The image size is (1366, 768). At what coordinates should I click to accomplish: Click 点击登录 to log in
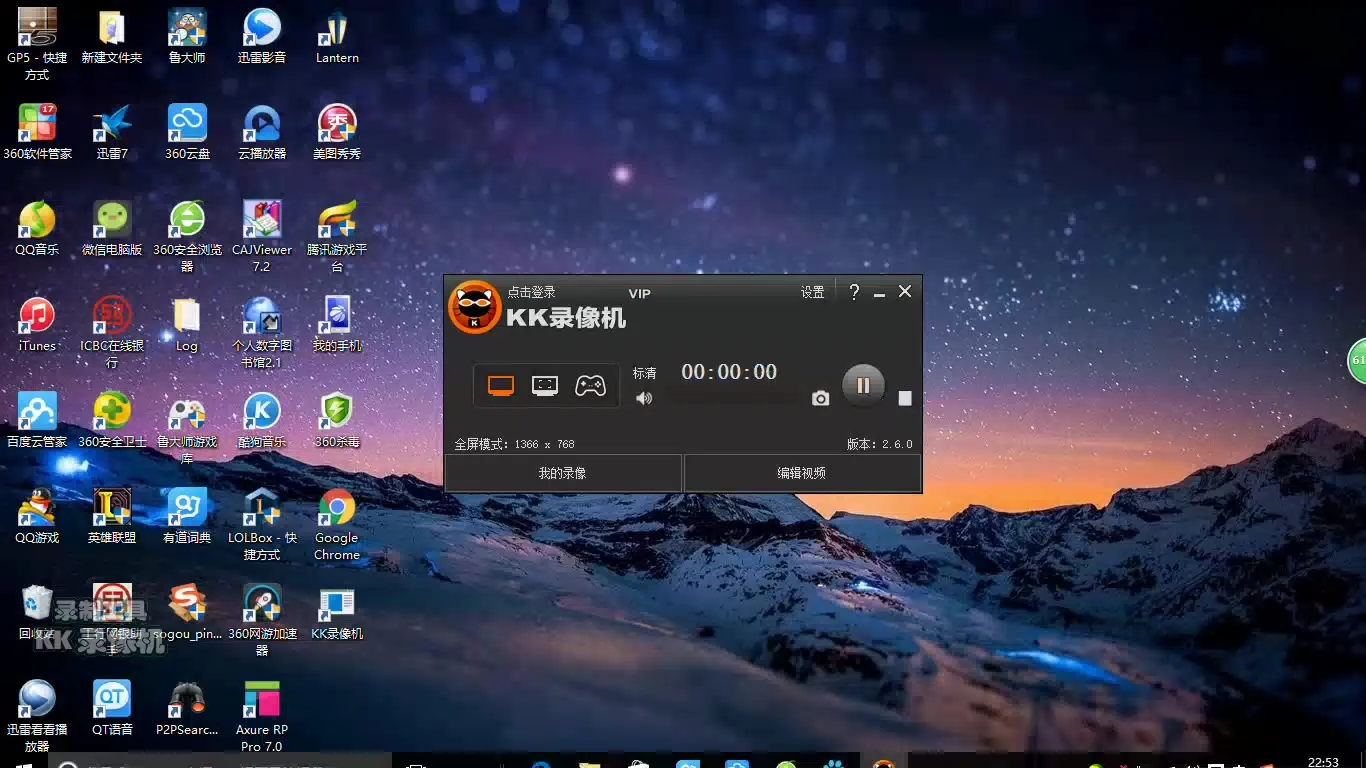(531, 292)
